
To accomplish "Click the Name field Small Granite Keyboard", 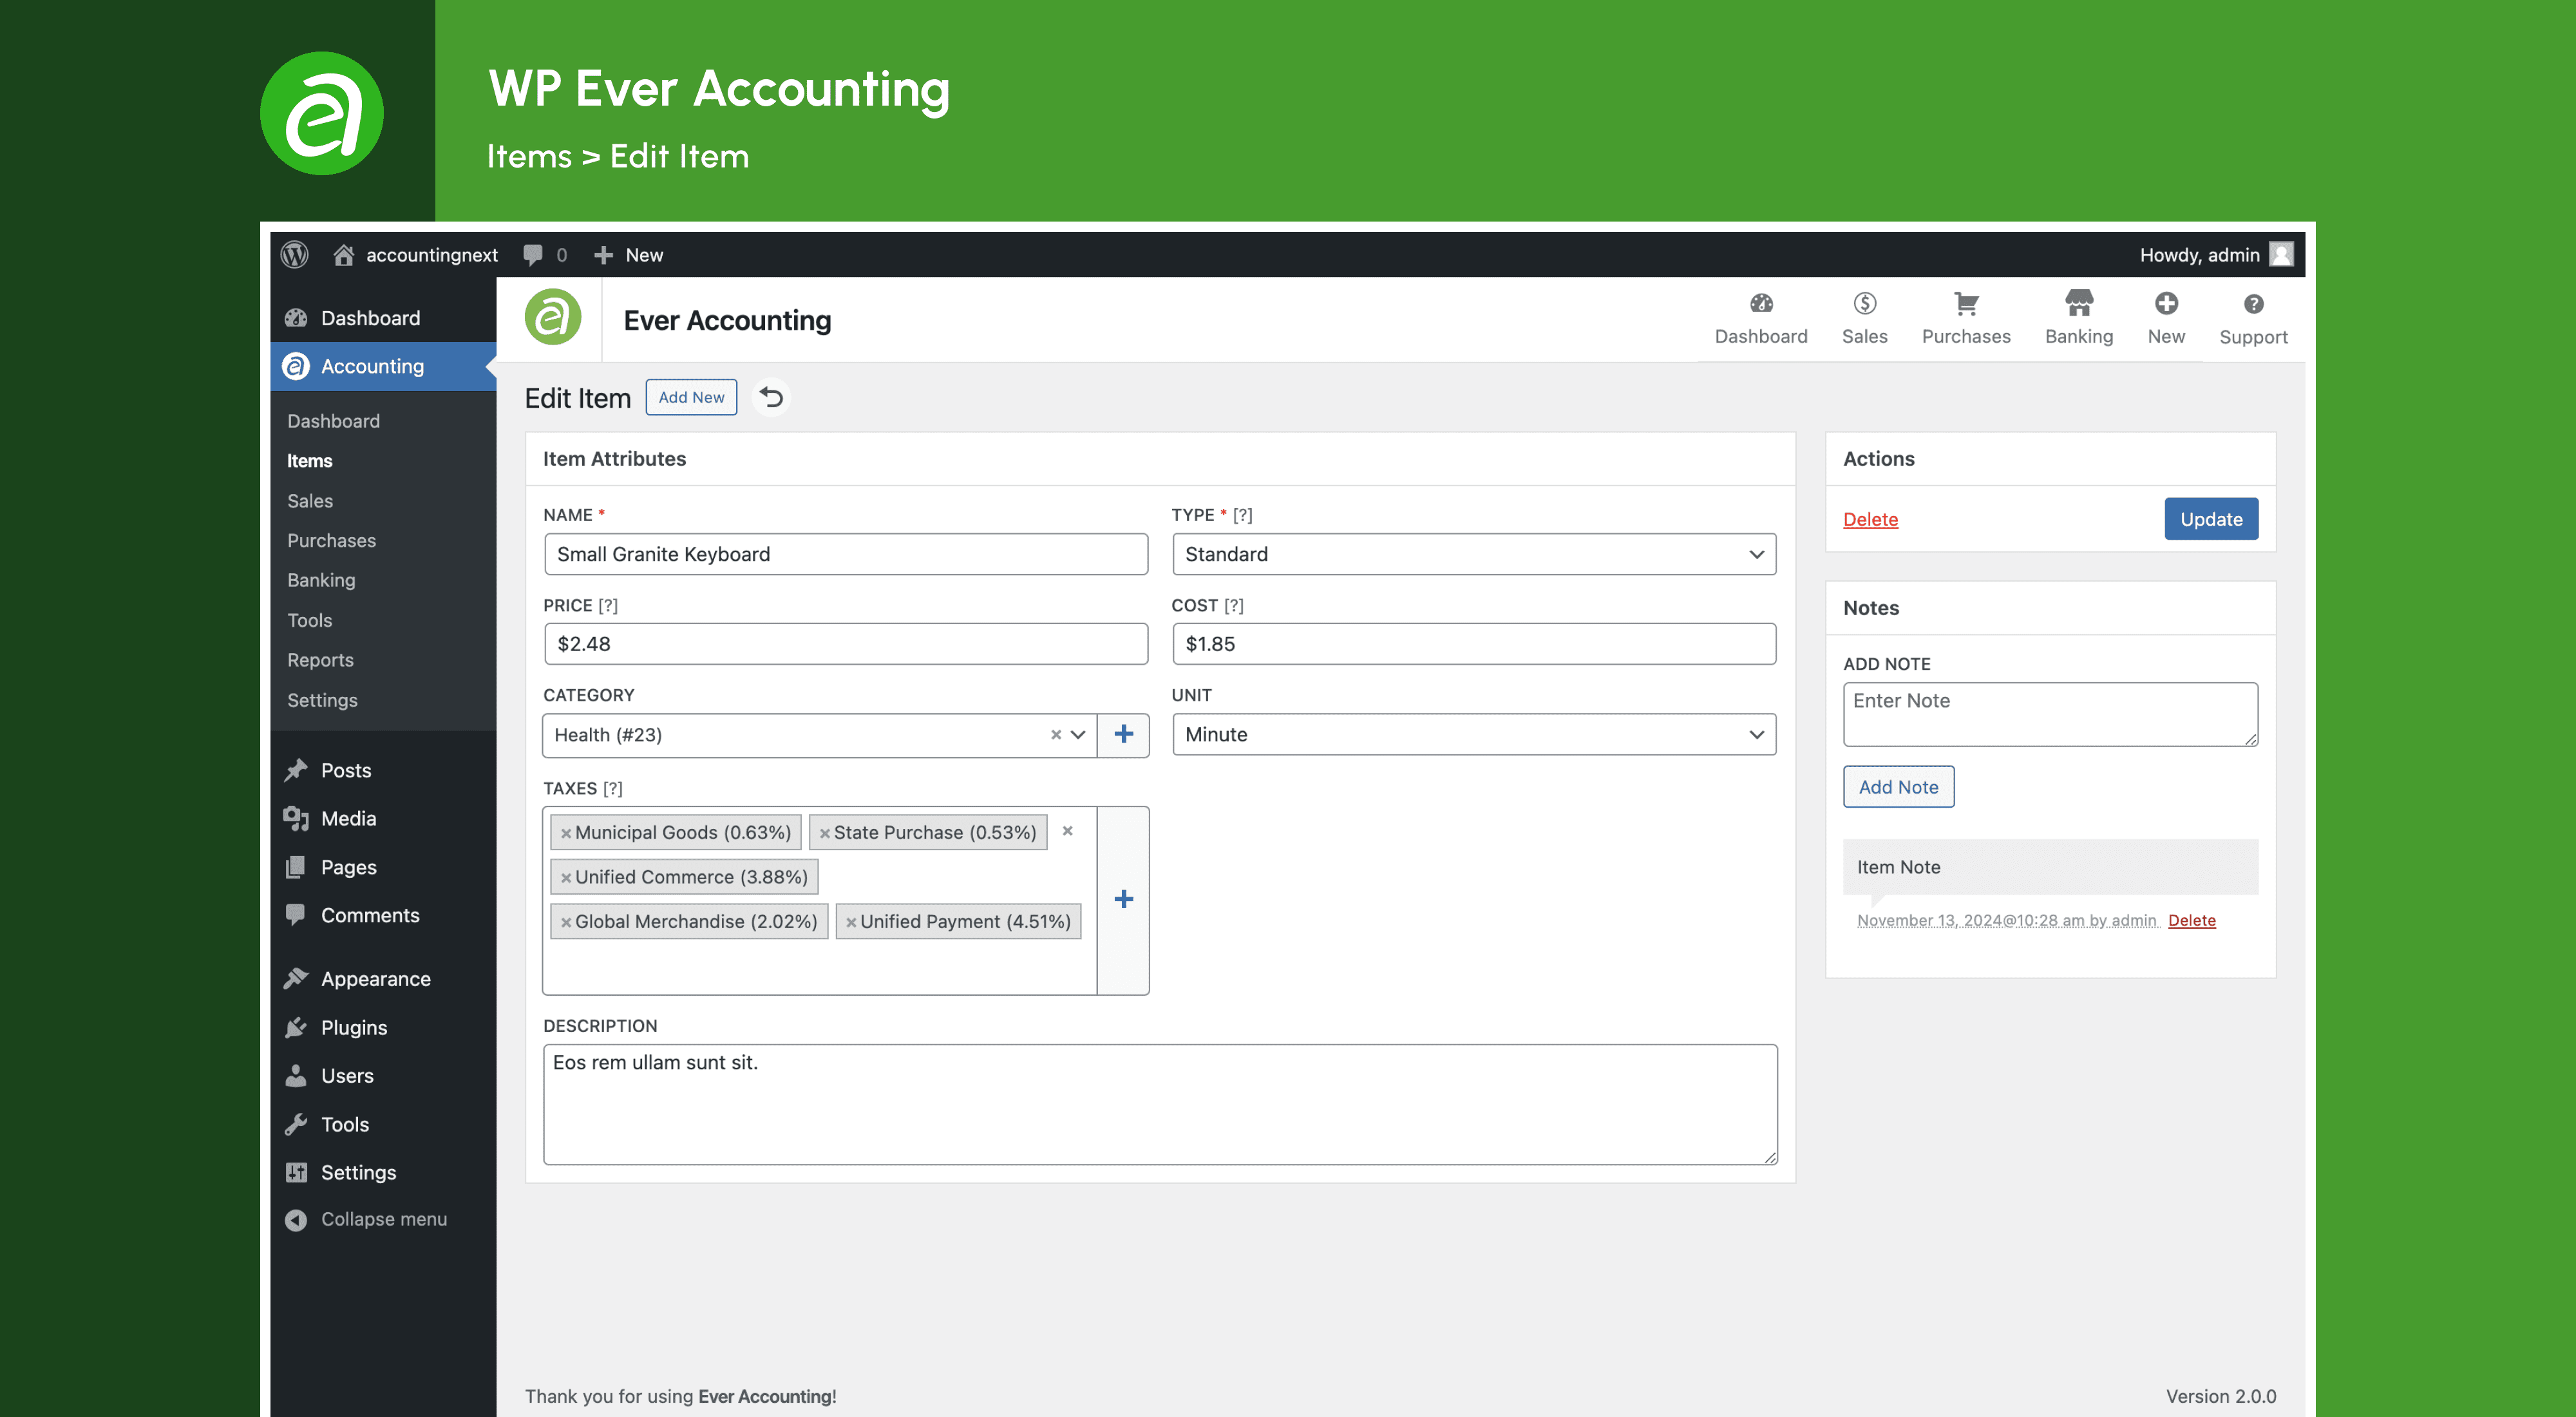I will click(x=845, y=554).
